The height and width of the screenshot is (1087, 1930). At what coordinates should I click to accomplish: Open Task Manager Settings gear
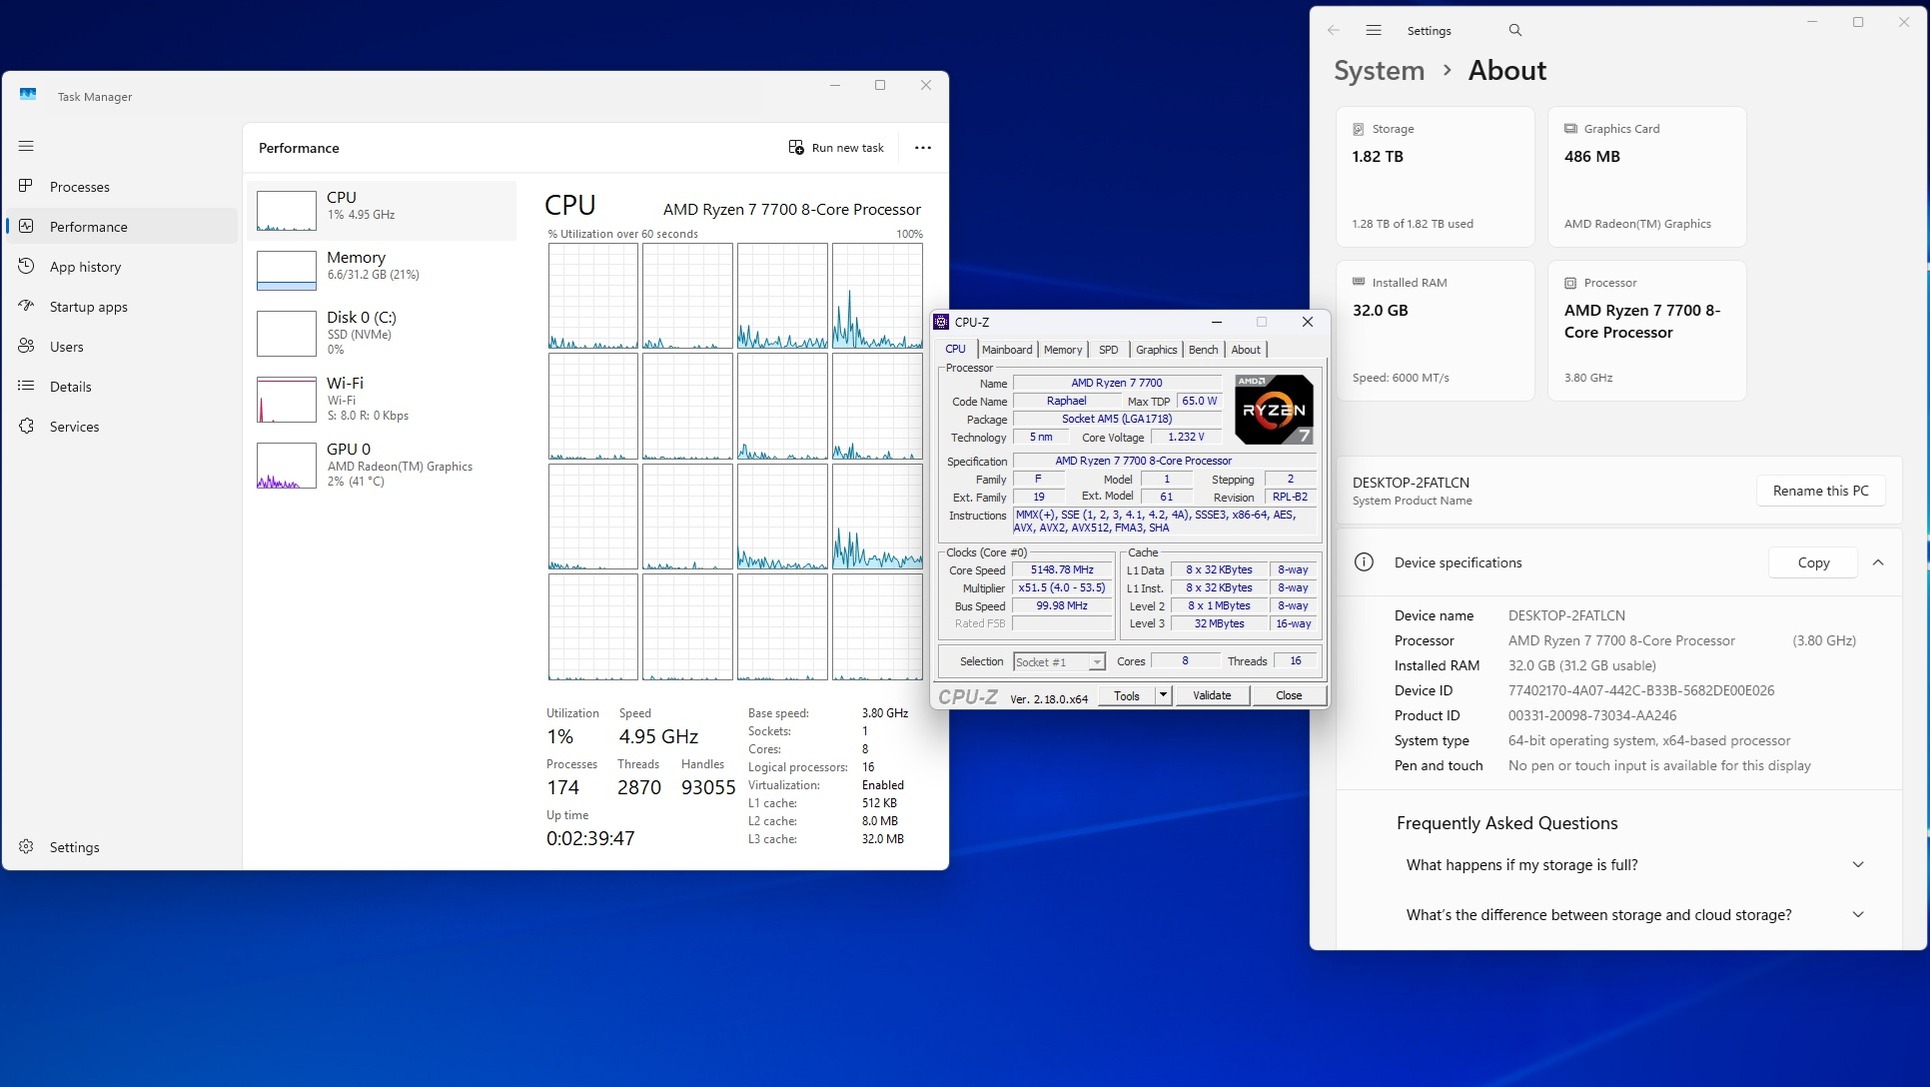click(26, 847)
